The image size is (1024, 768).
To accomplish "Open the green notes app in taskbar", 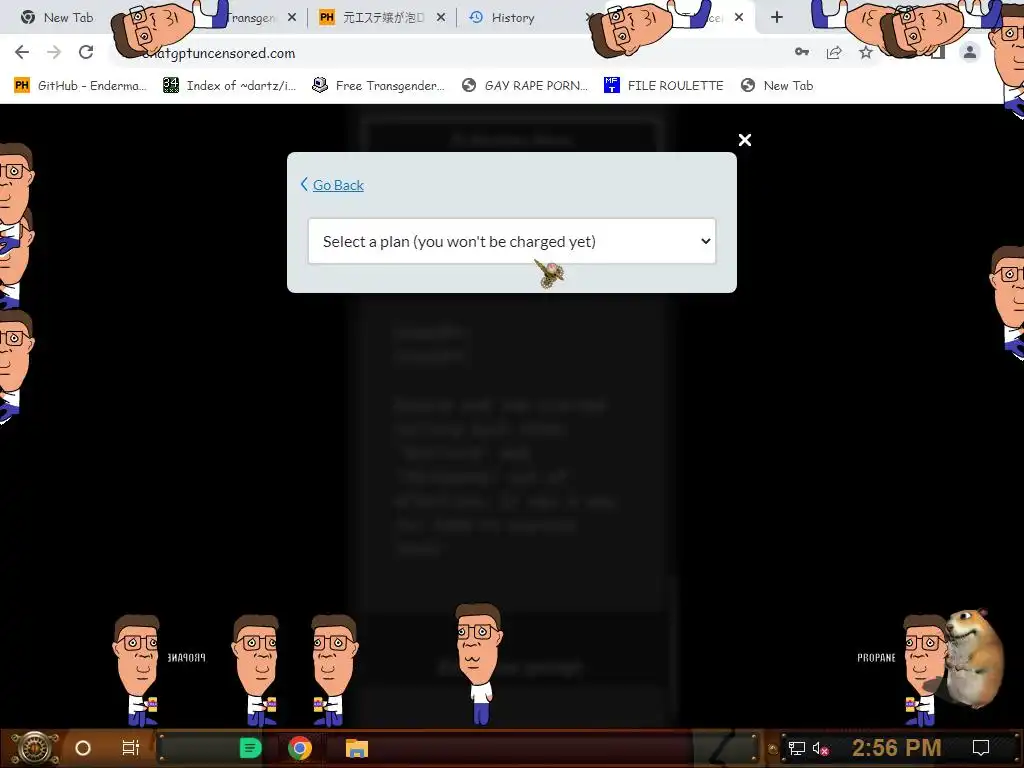I will coord(251,748).
